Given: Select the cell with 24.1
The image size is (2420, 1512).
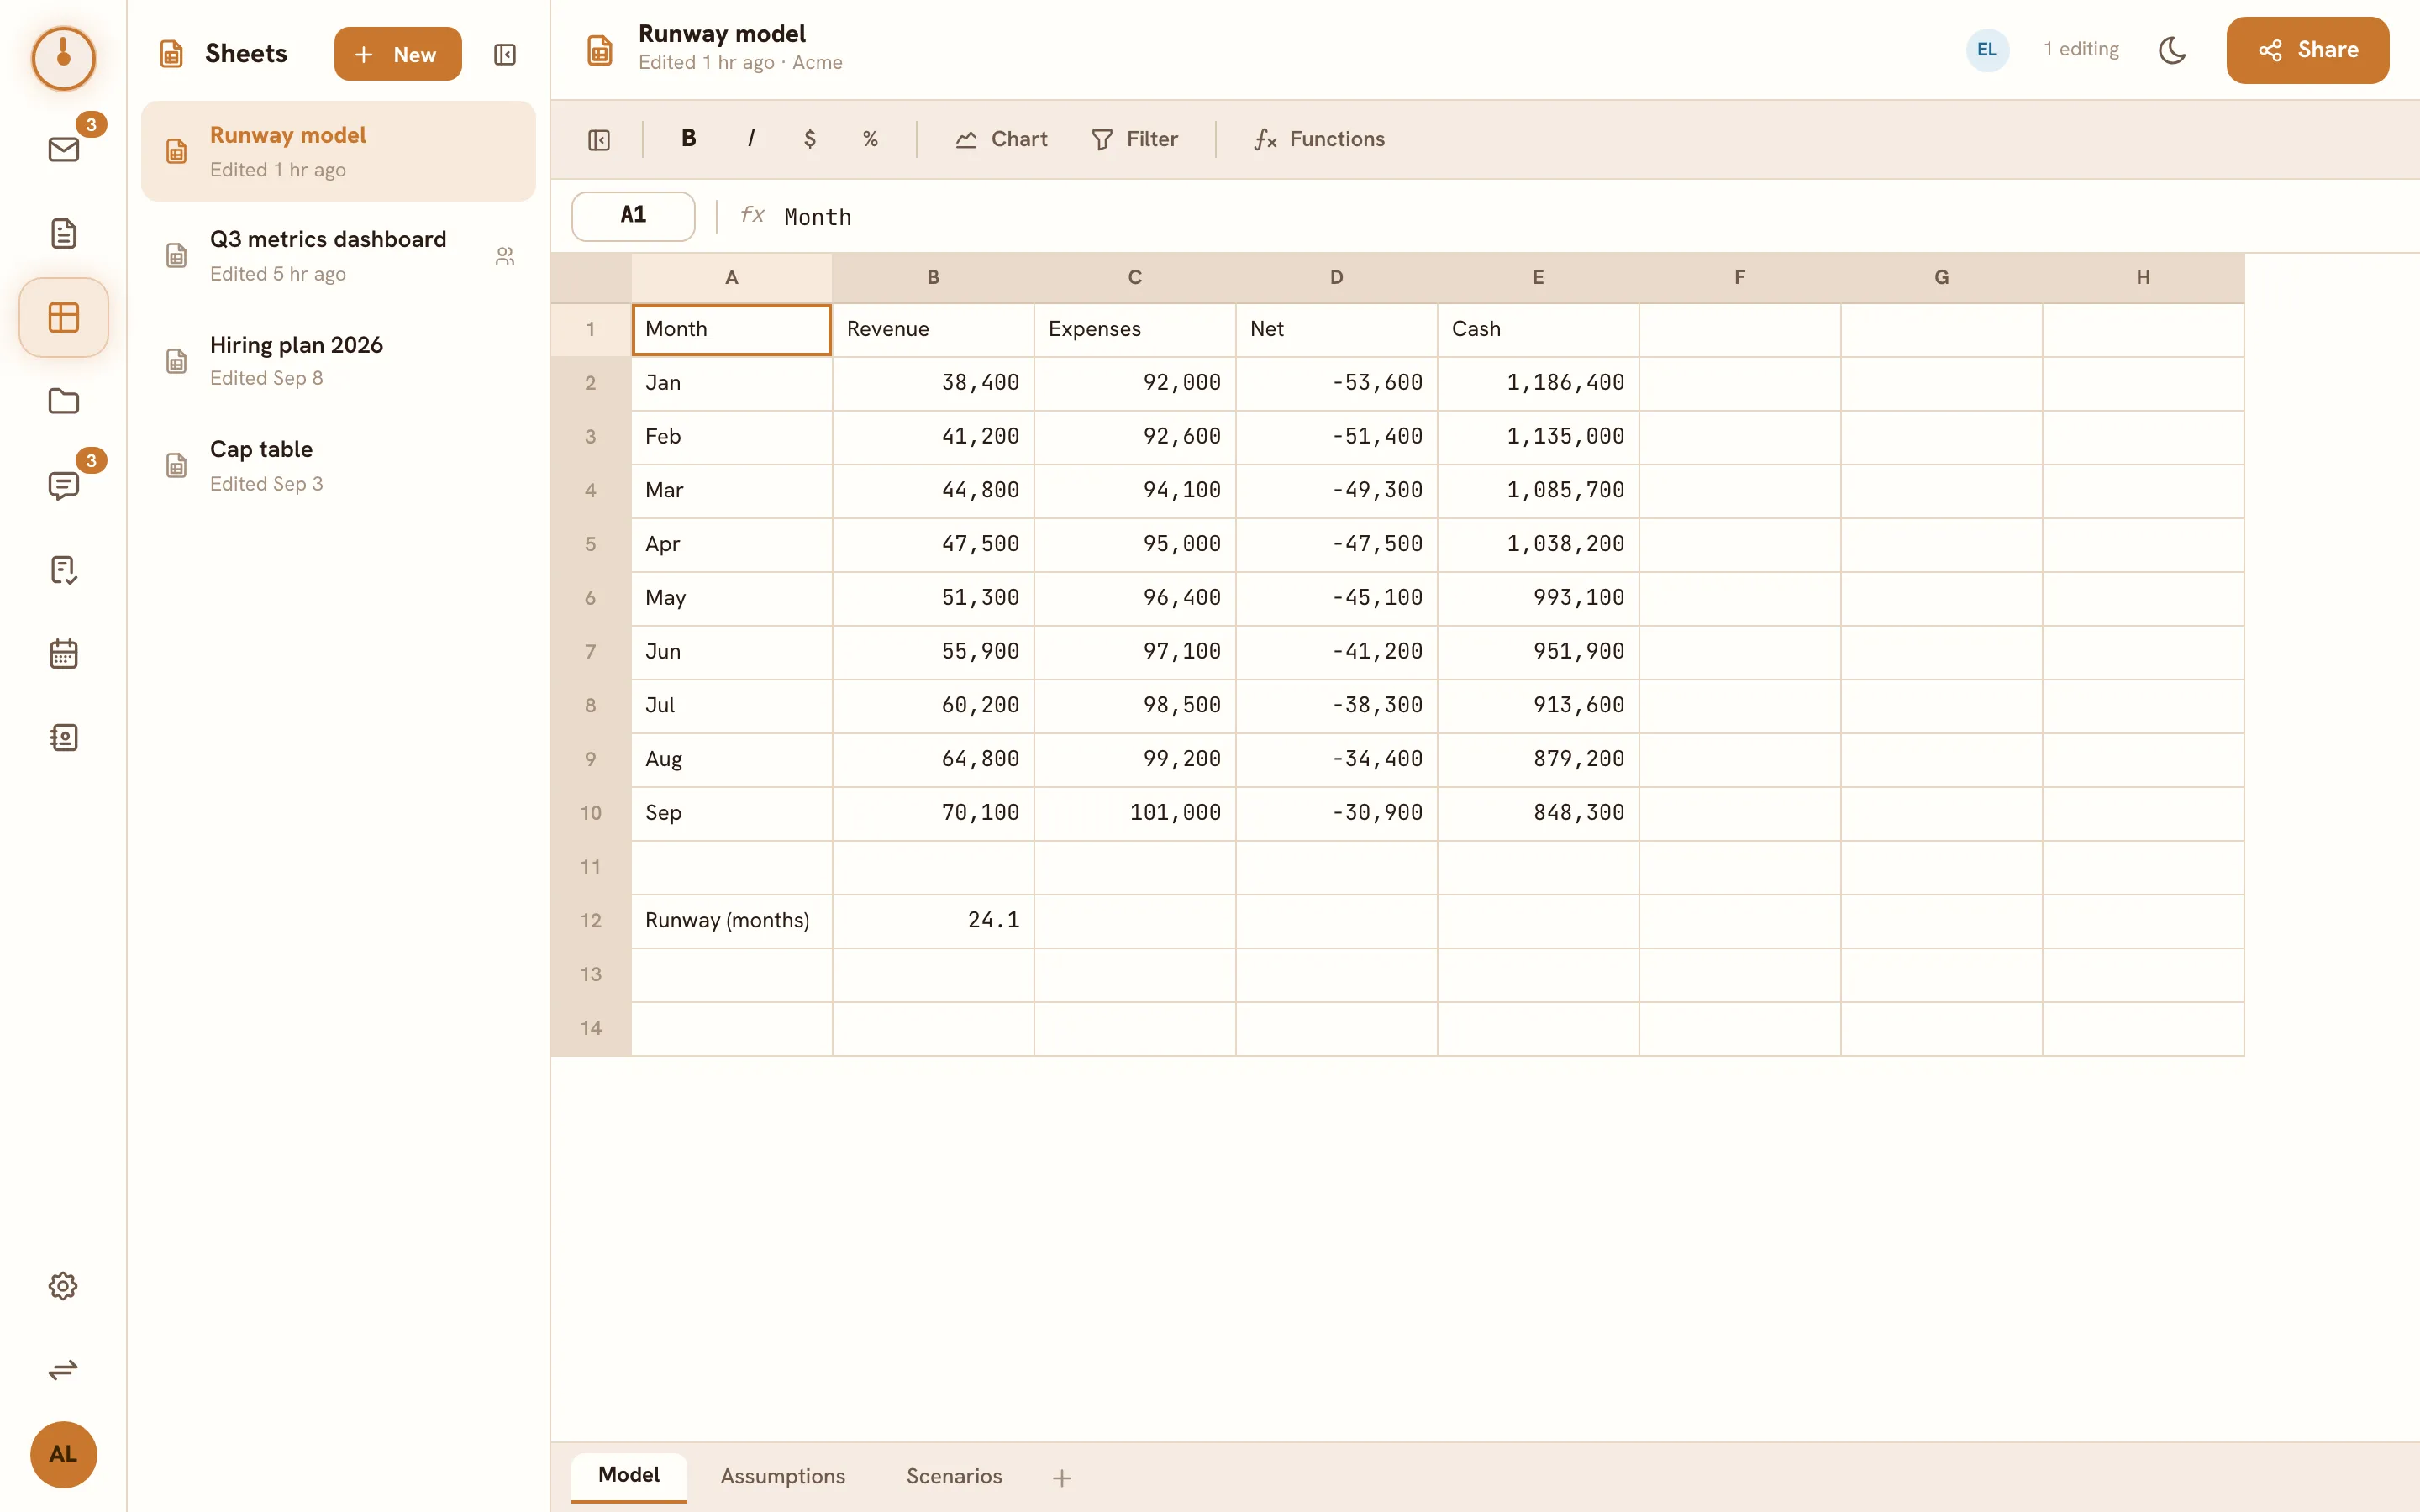Looking at the screenshot, I should [x=933, y=921].
